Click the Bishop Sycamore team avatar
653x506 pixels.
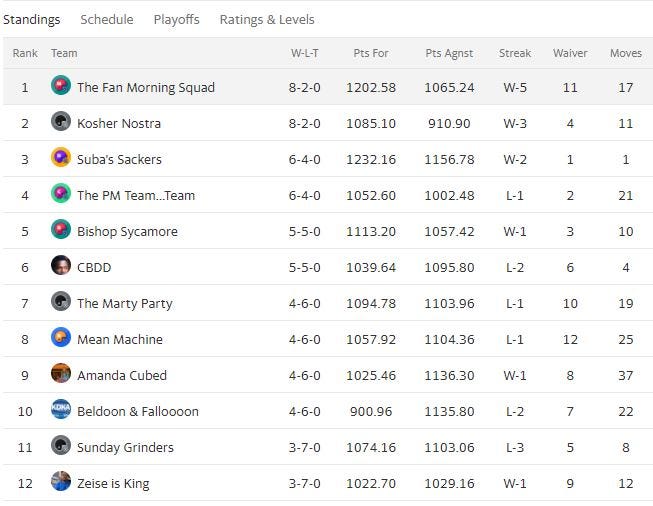[x=61, y=230]
